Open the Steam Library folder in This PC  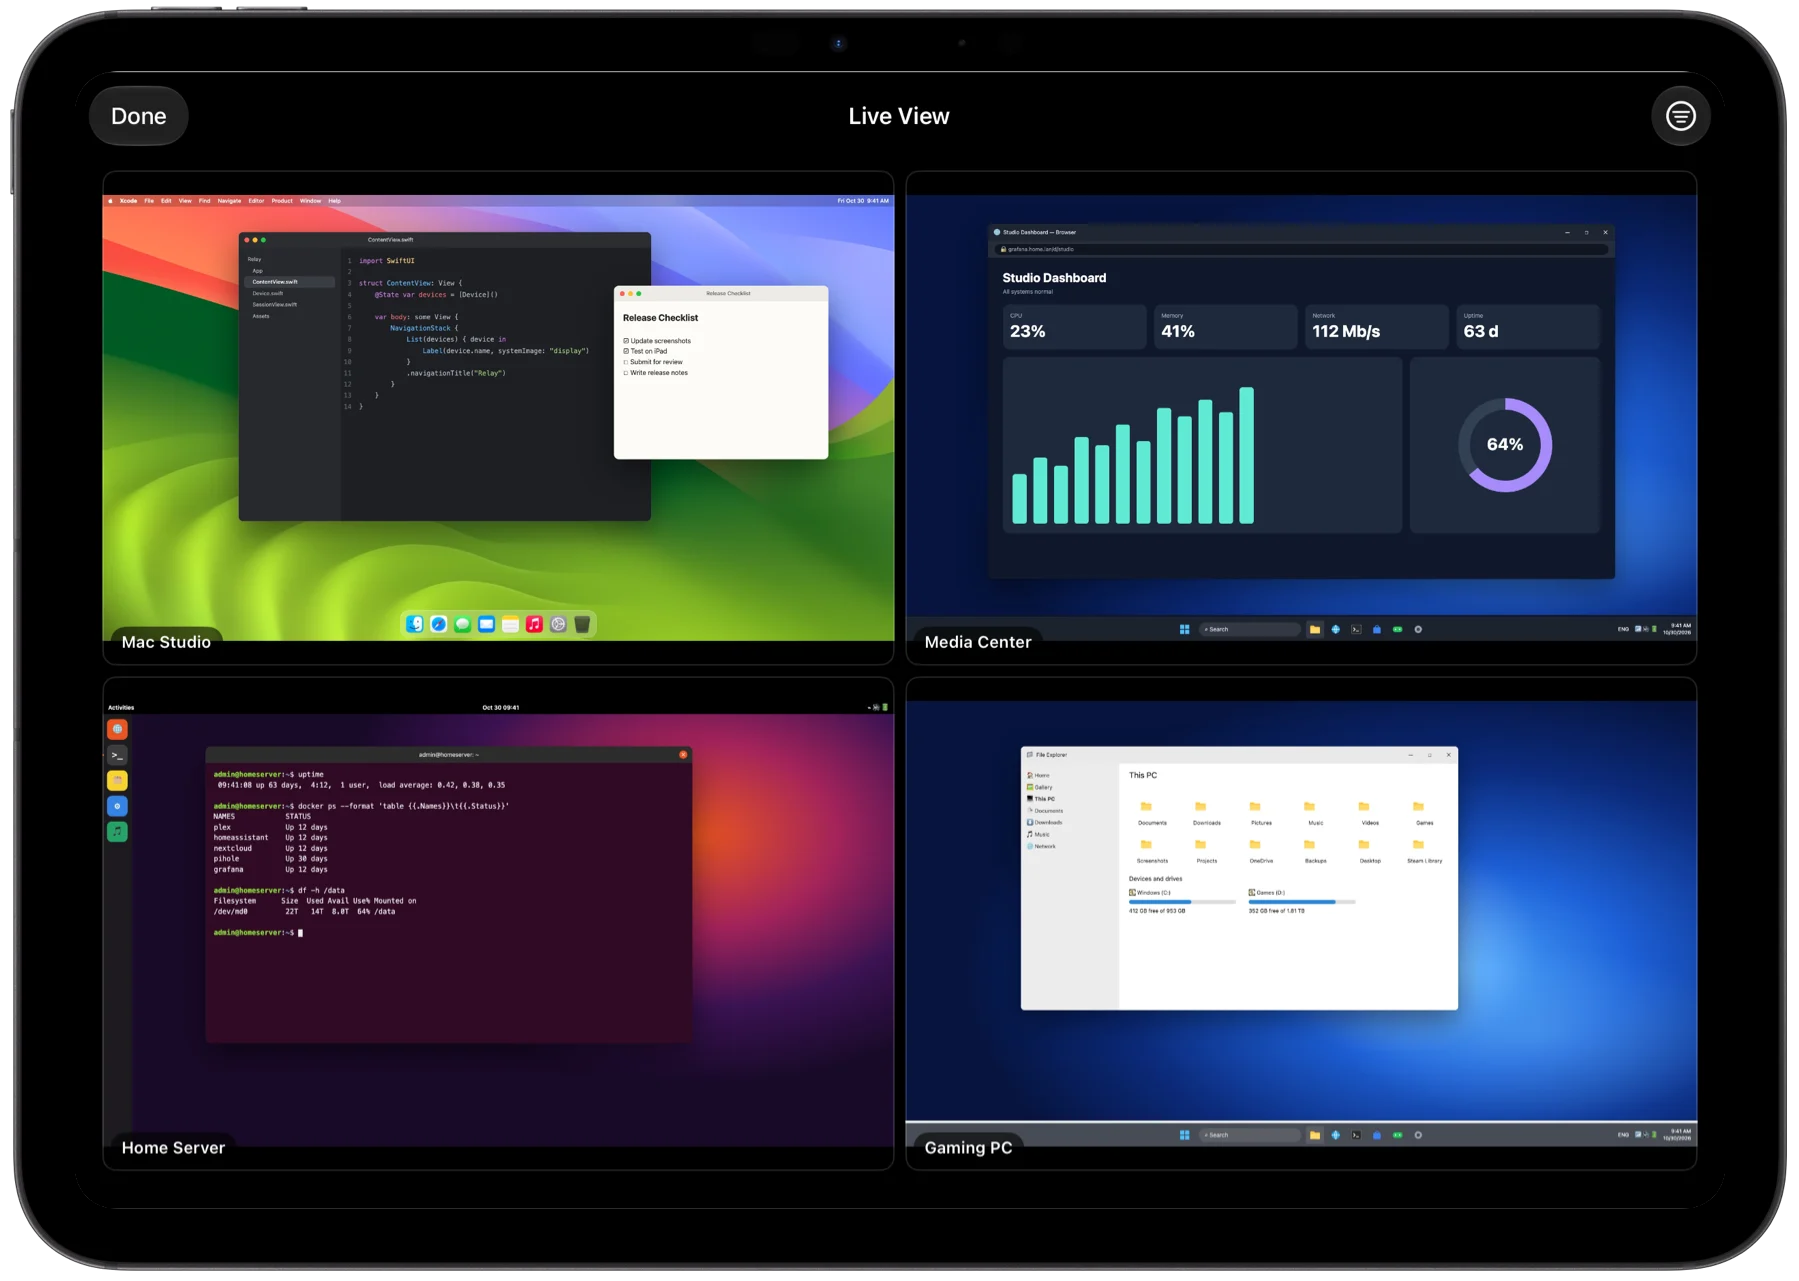coord(1424,849)
